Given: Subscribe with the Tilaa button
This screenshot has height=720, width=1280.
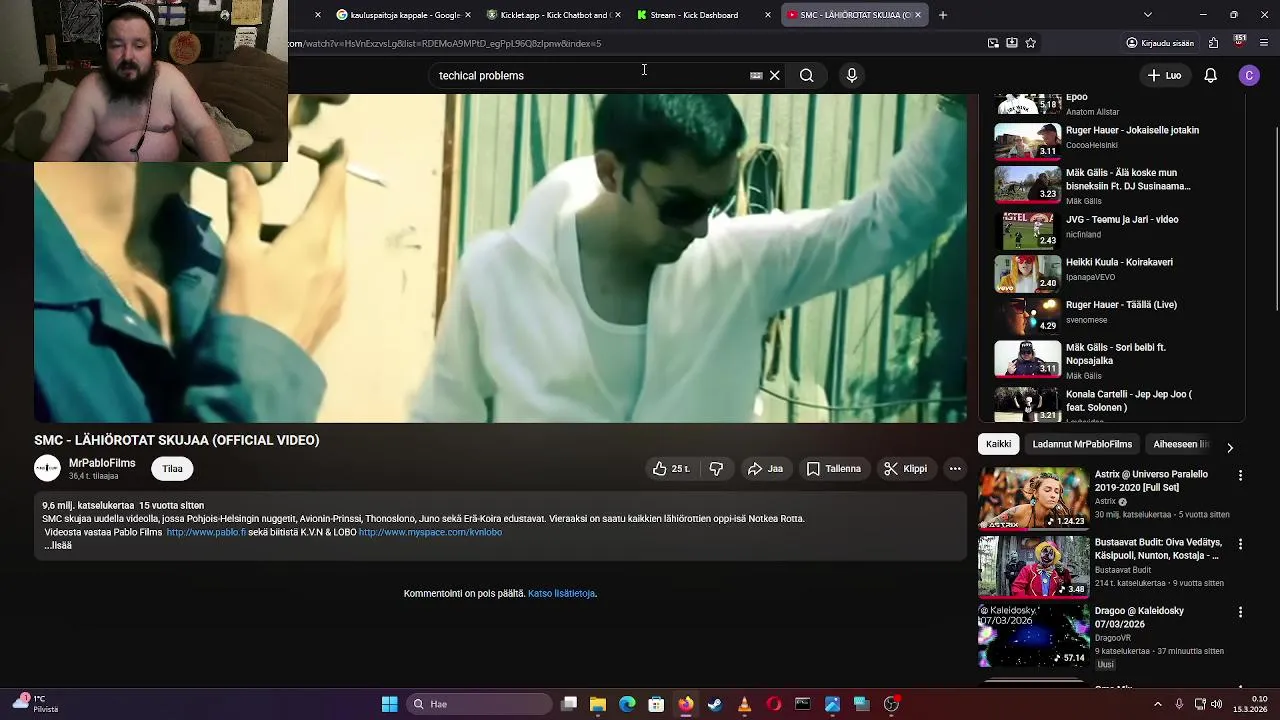Looking at the screenshot, I should point(172,468).
